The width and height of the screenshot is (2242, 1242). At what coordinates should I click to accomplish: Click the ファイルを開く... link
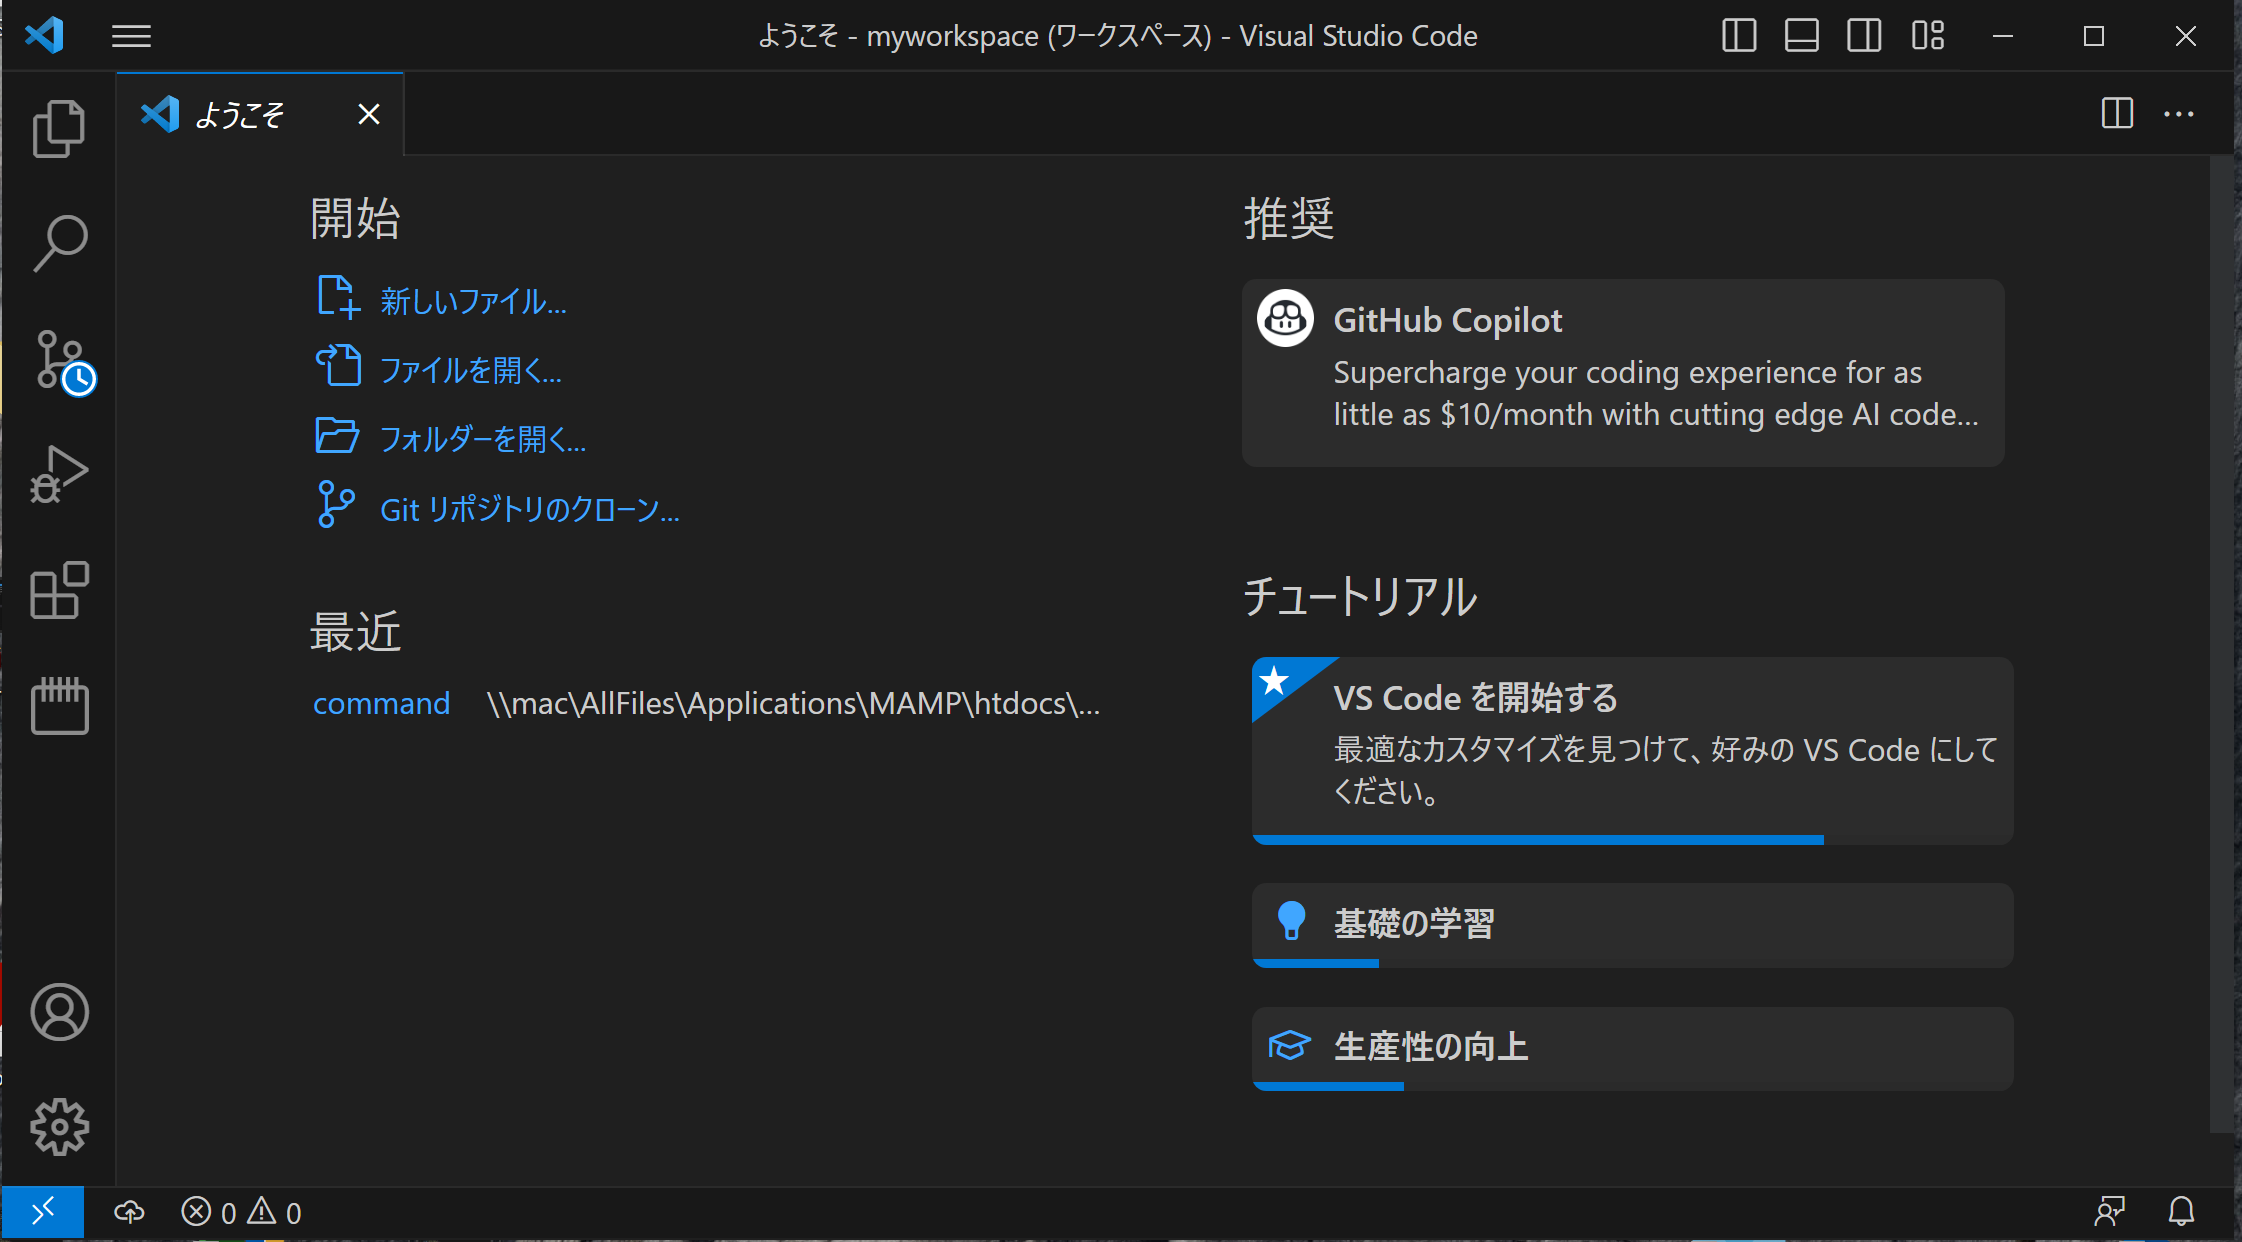click(x=471, y=370)
